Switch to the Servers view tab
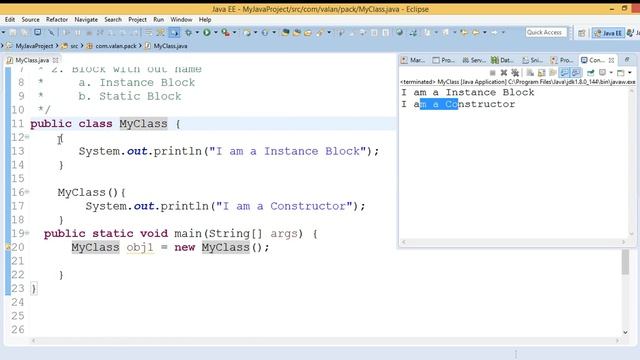640x360 pixels. [473, 60]
